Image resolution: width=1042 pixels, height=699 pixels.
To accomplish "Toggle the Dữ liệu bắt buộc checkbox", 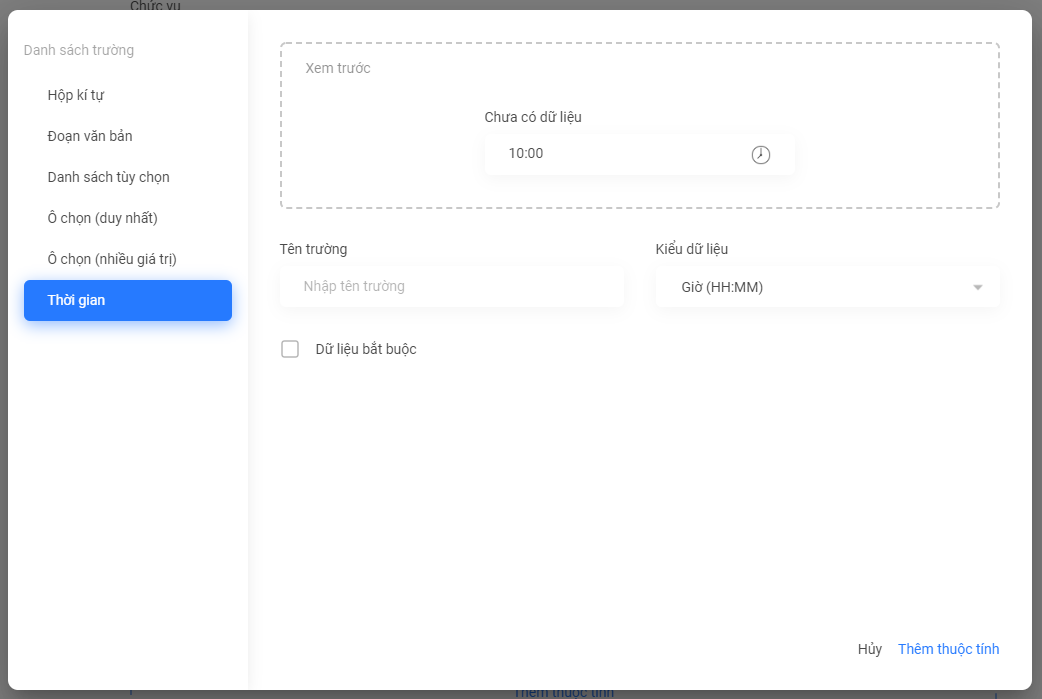I will (290, 349).
